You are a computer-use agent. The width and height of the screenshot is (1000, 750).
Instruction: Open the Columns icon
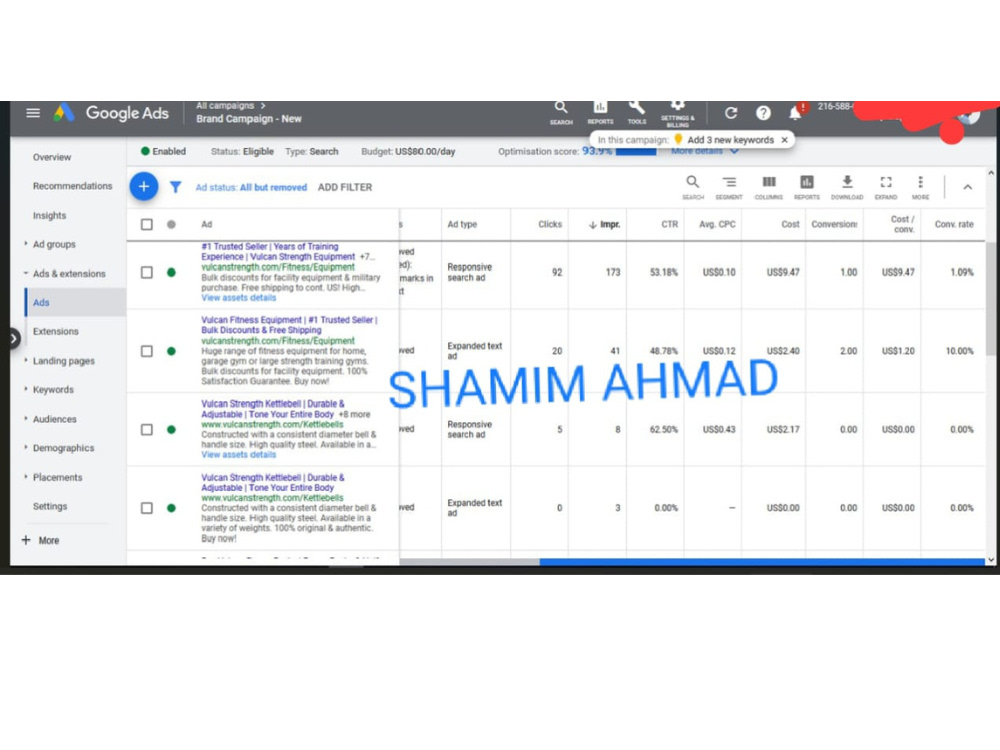768,187
